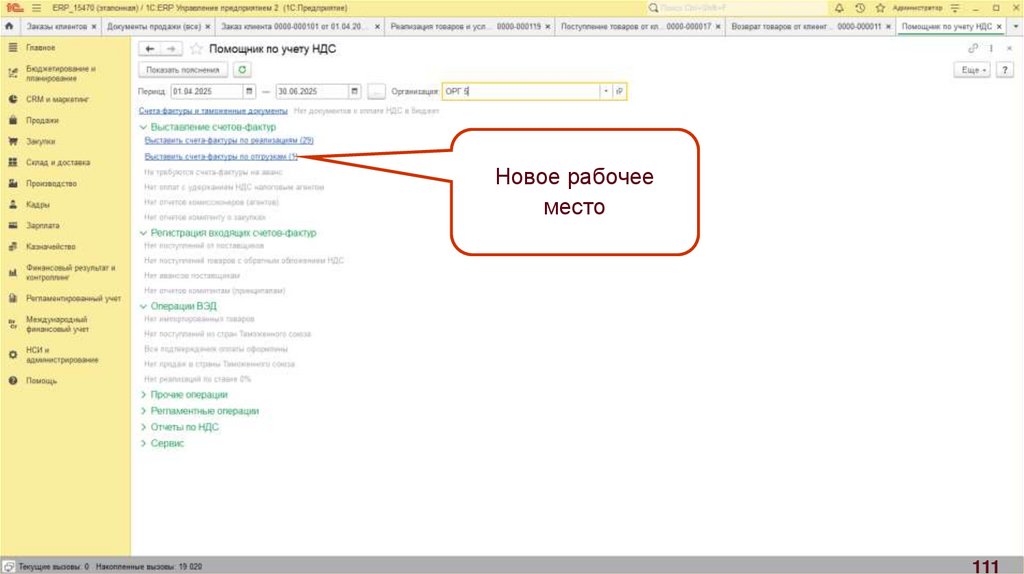Open Помощь section in sidebar
Image resolution: width=1024 pixels, height=574 pixels.
pyautogui.click(x=41, y=381)
